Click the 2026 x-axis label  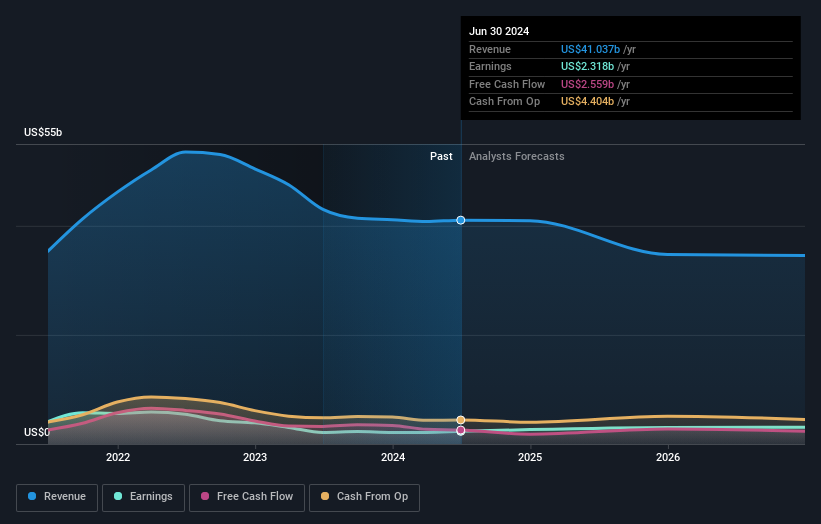point(668,458)
